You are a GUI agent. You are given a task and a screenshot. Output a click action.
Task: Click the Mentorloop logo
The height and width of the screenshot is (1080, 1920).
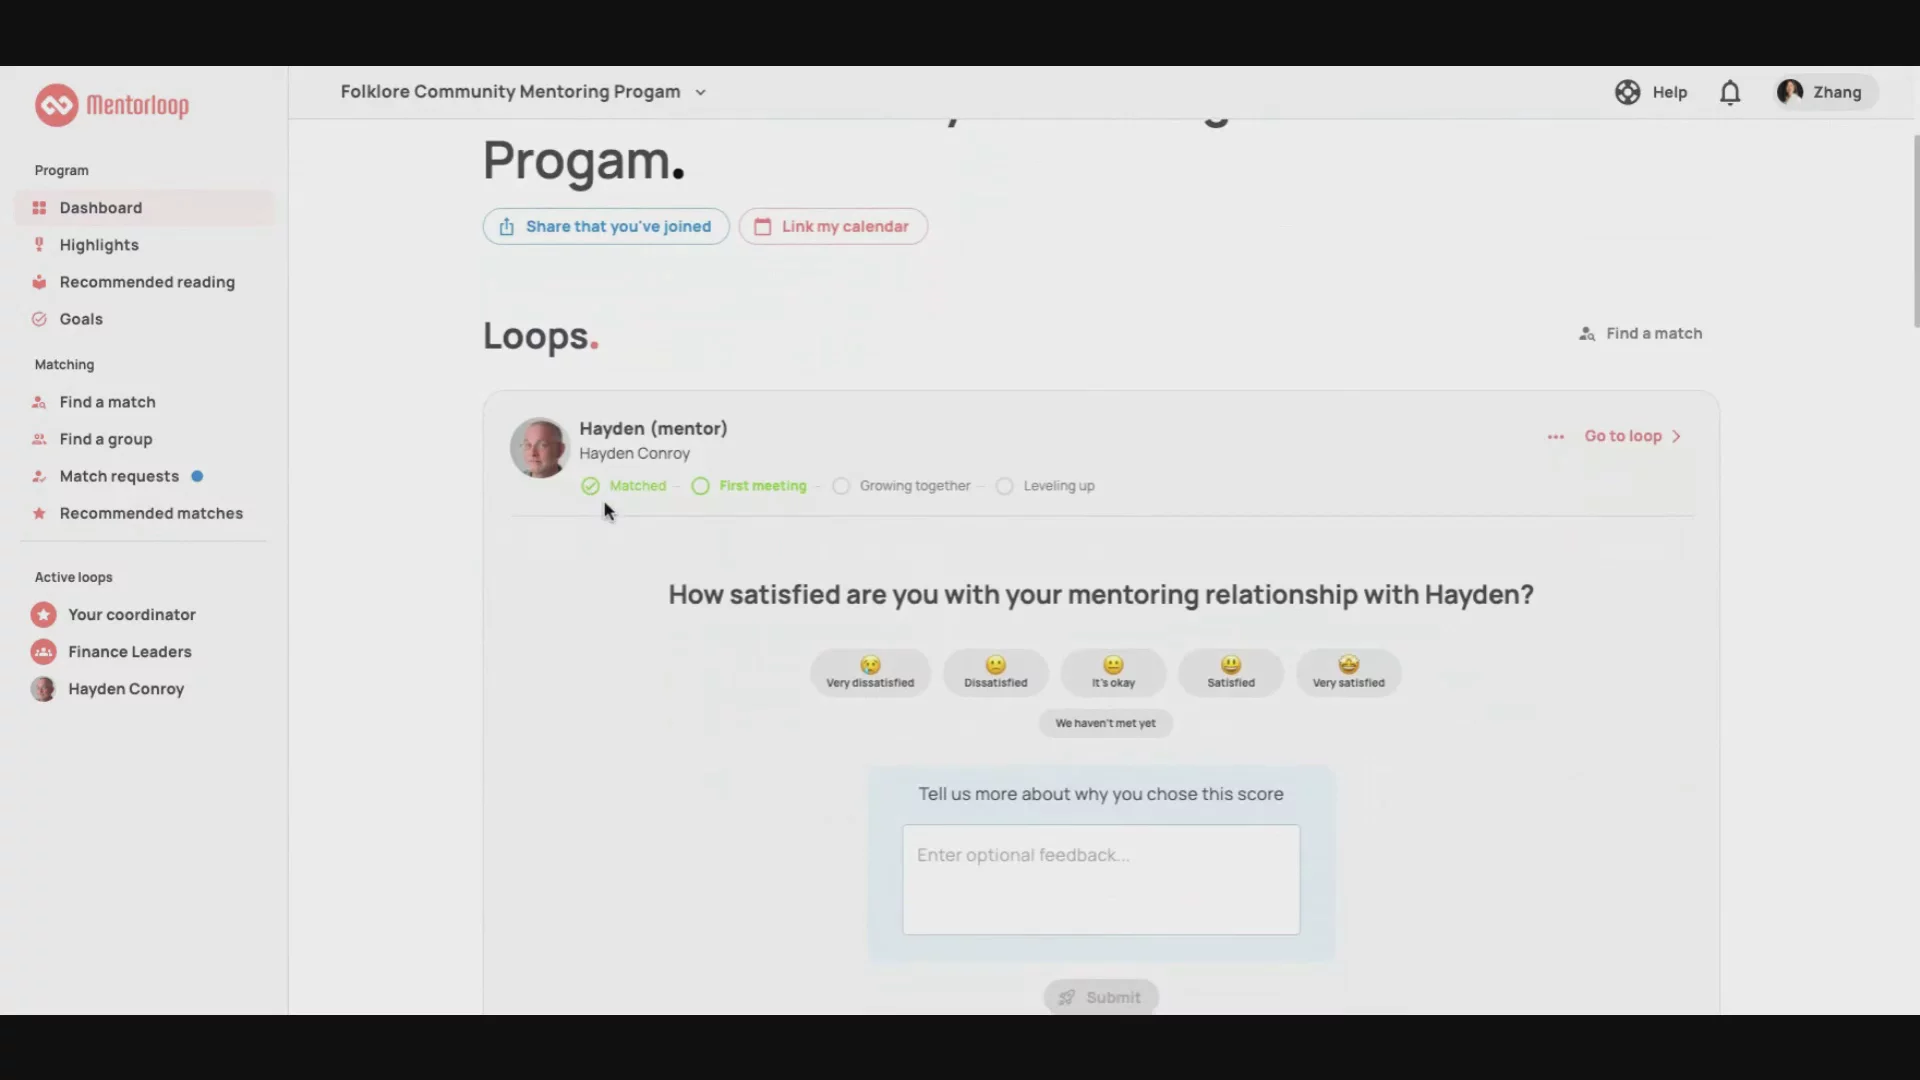tap(112, 105)
